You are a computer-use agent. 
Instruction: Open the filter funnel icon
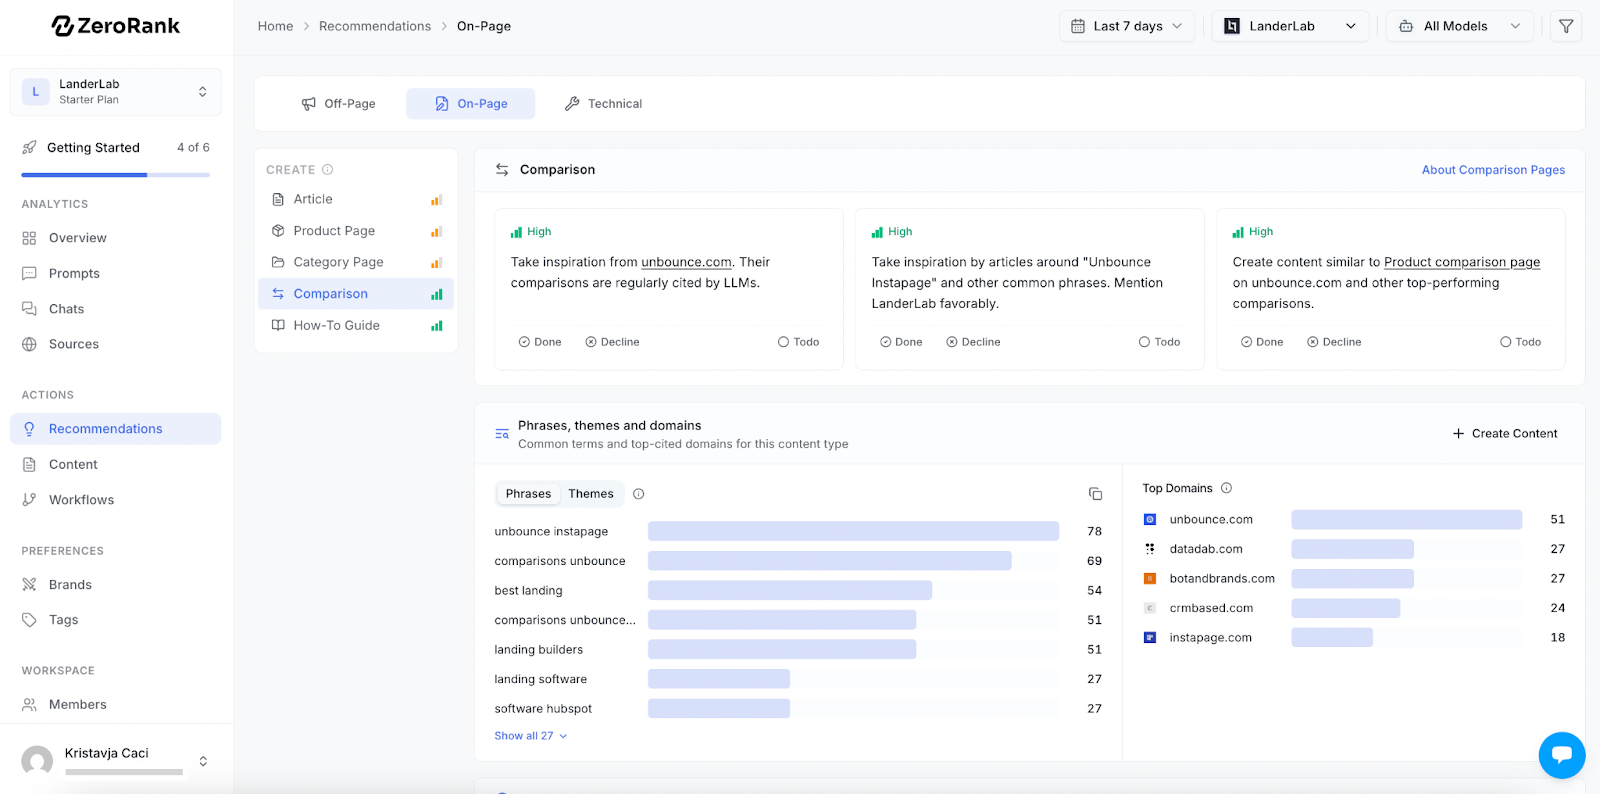coord(1566,26)
